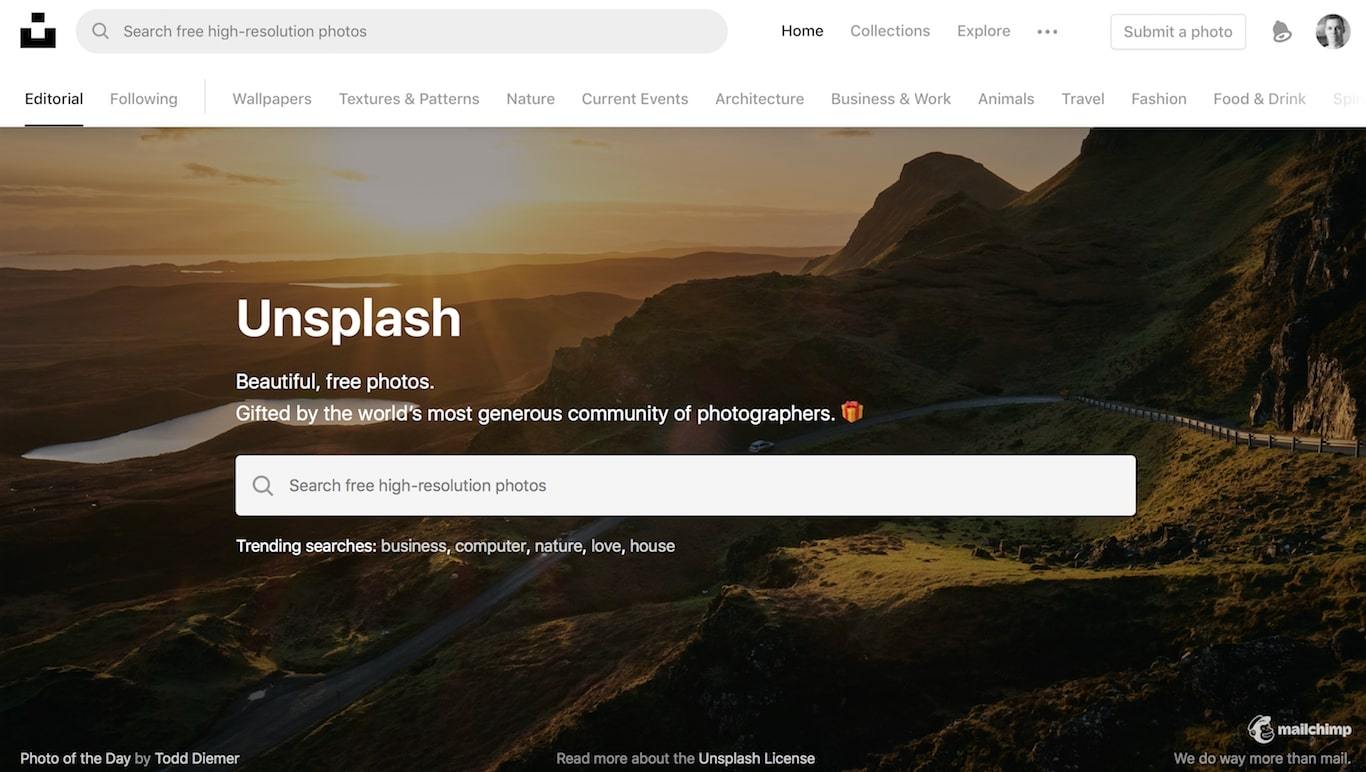Open Business & Work category
The width and height of the screenshot is (1366, 772).
click(891, 99)
